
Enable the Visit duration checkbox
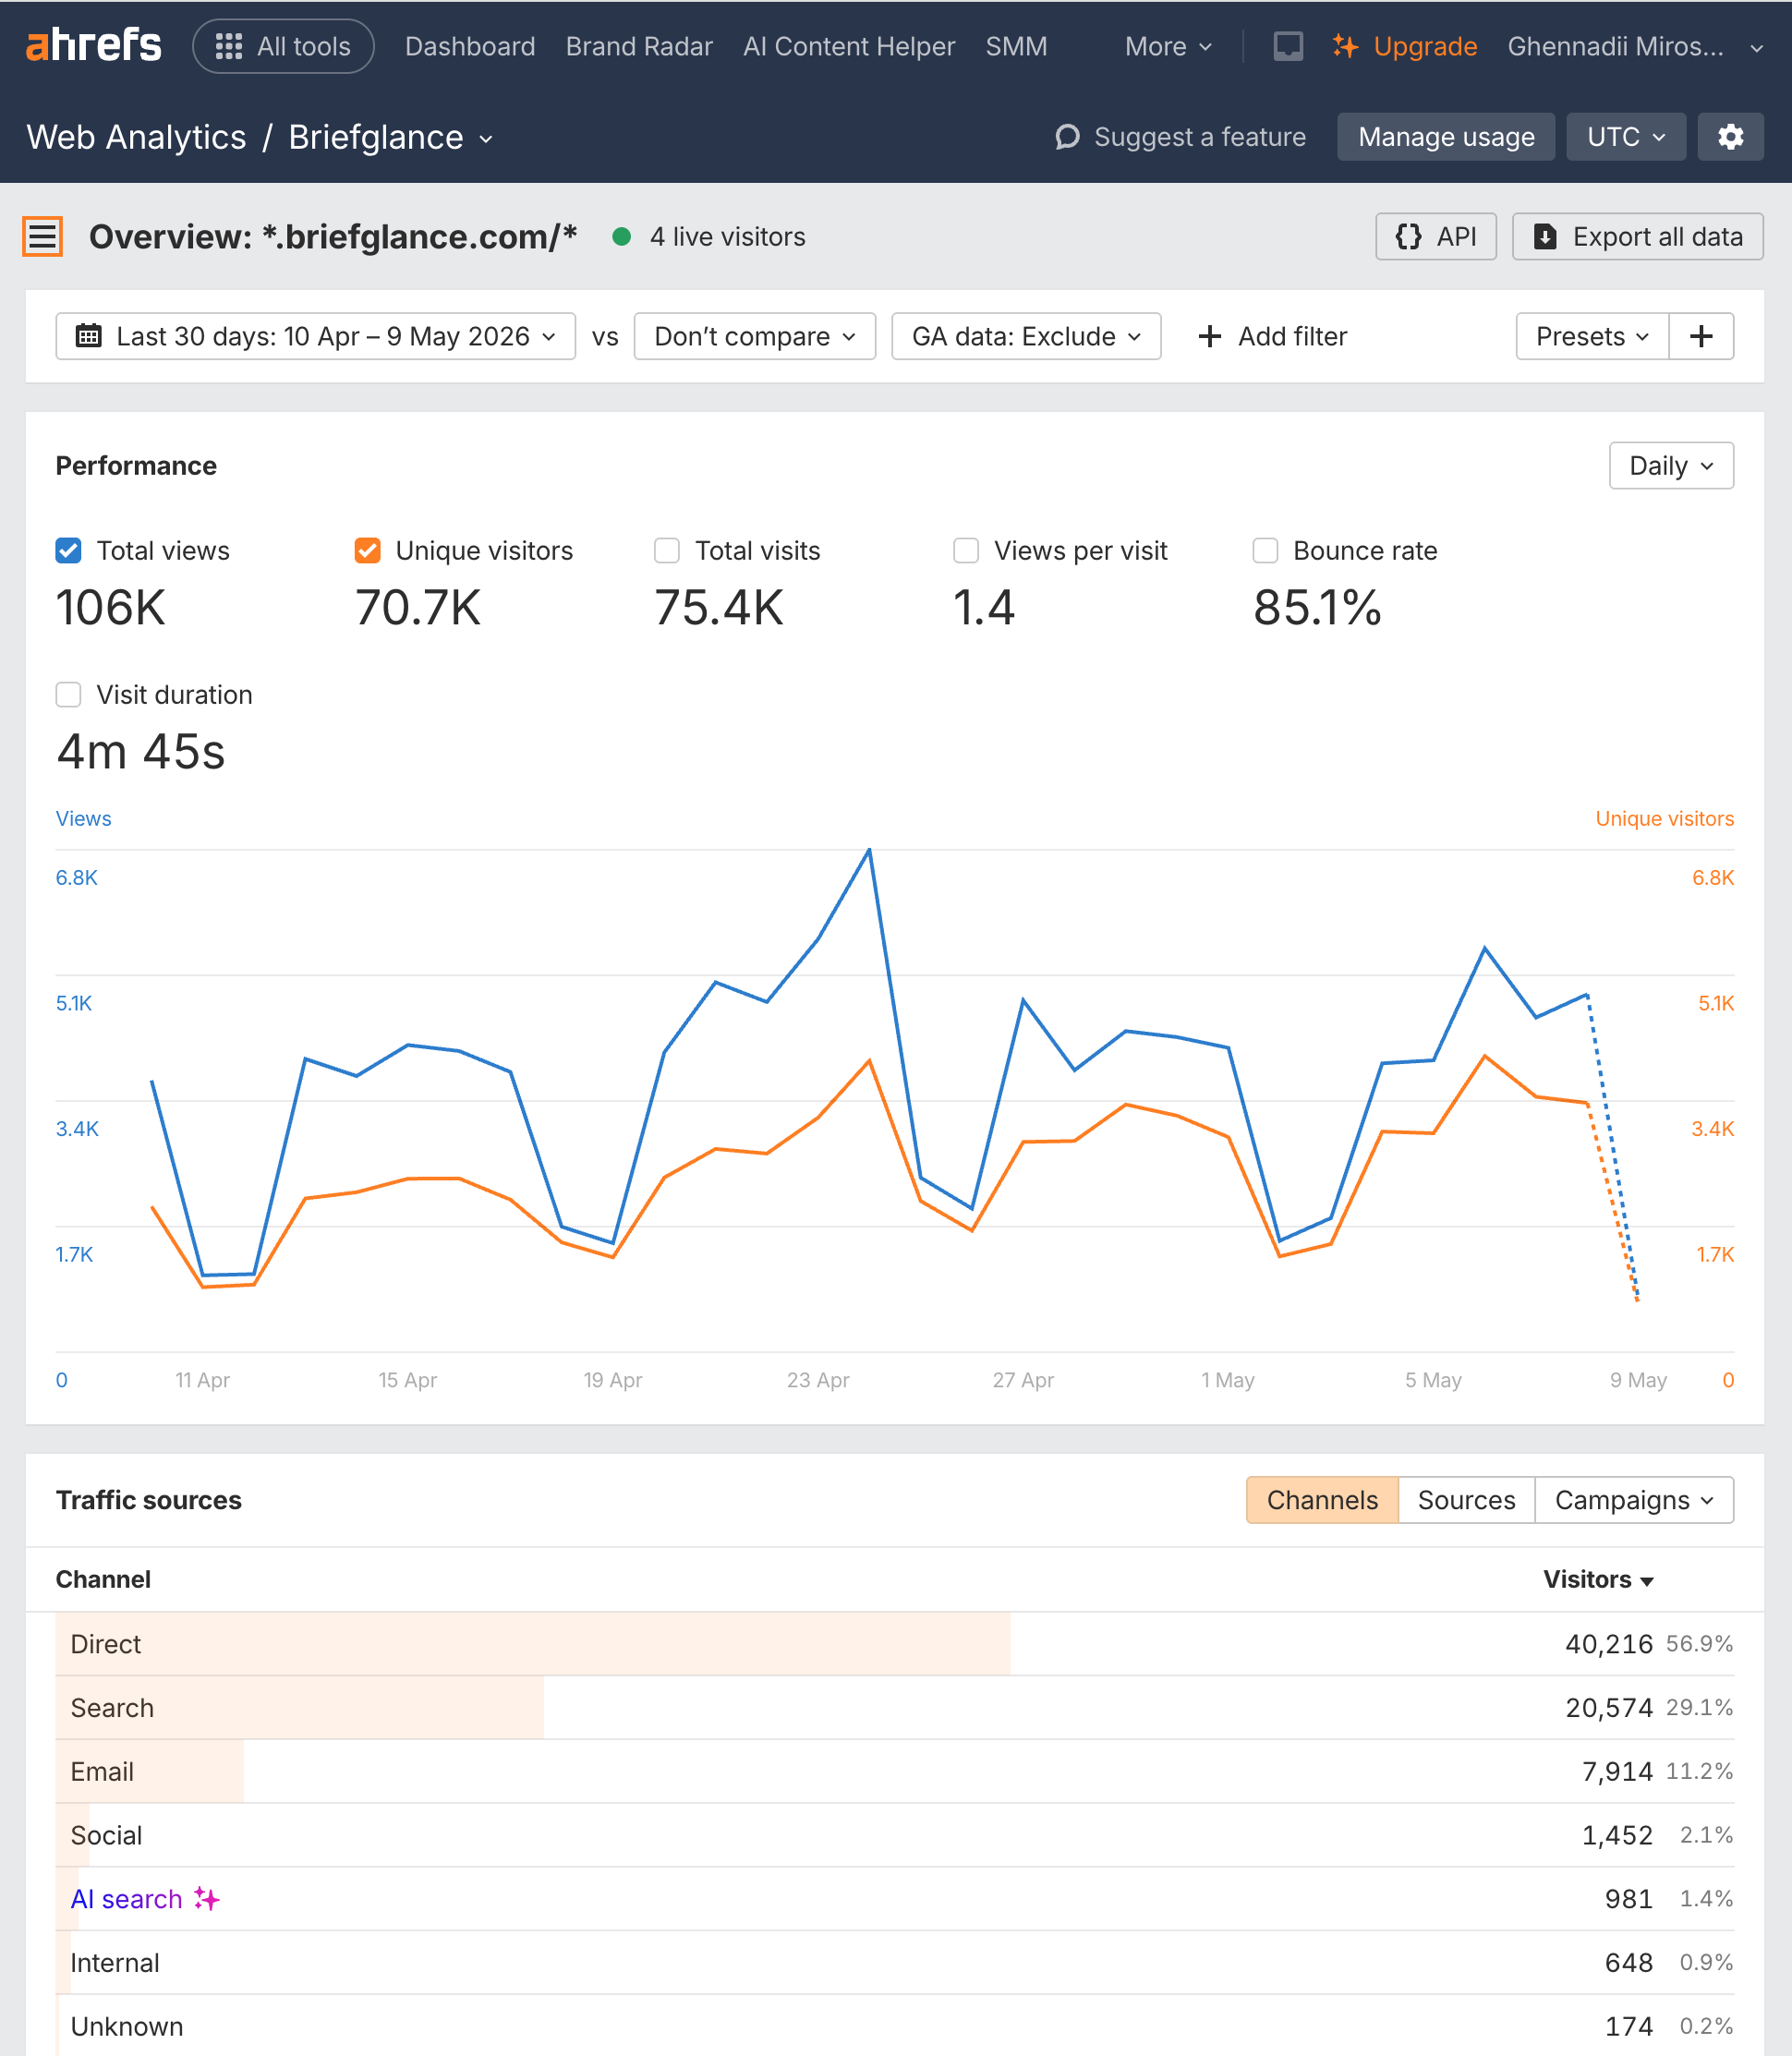click(68, 695)
